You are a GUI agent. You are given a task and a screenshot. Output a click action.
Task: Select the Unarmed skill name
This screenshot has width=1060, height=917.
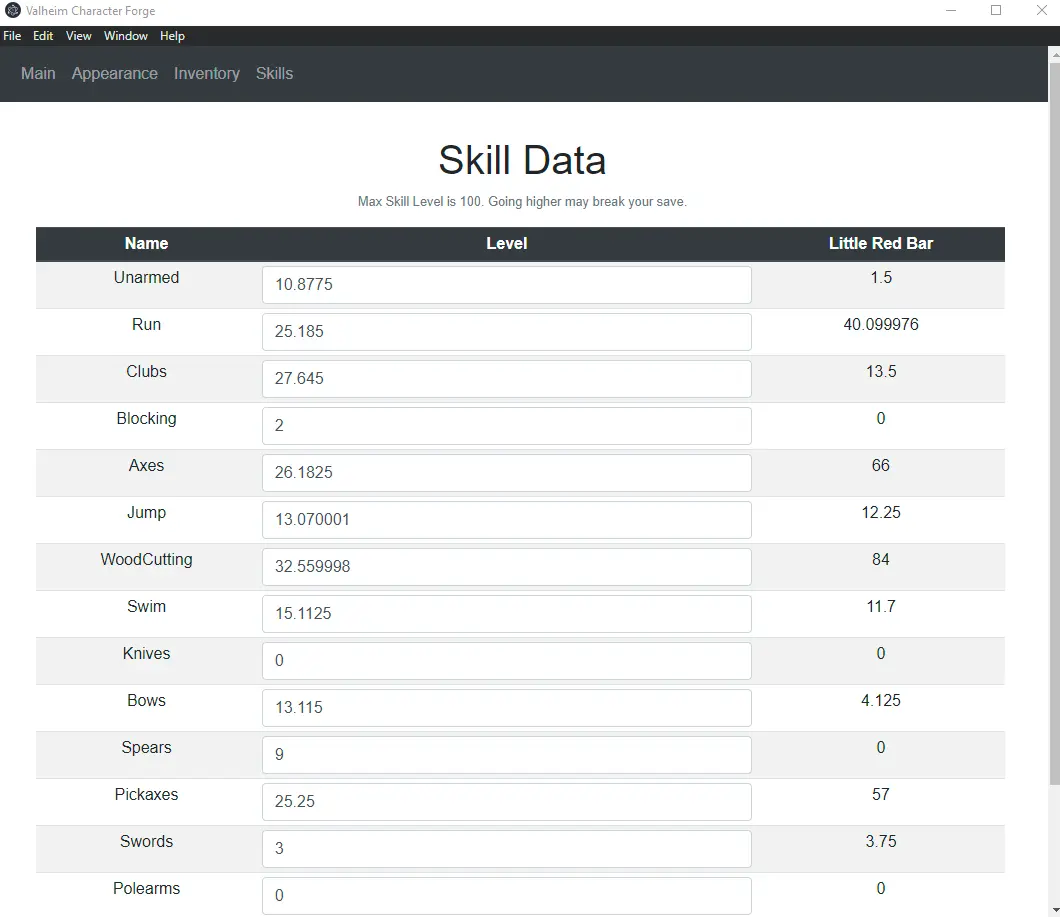point(147,277)
